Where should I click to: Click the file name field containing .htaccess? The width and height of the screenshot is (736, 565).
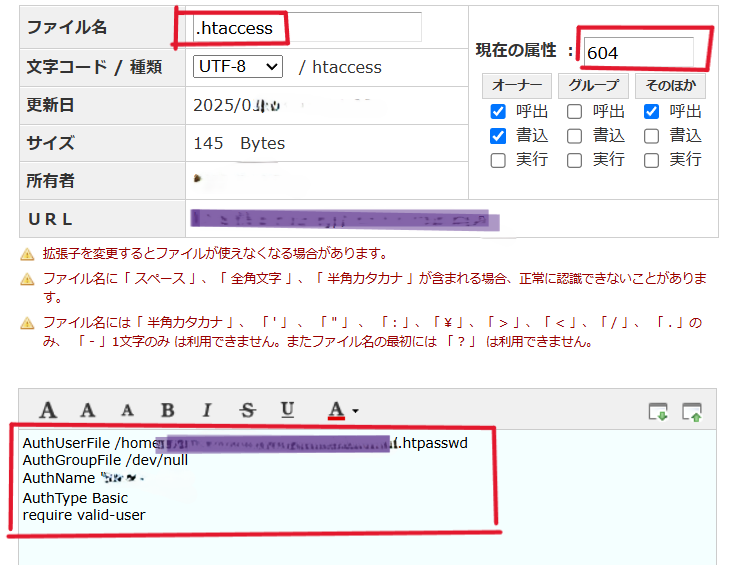pyautogui.click(x=307, y=28)
